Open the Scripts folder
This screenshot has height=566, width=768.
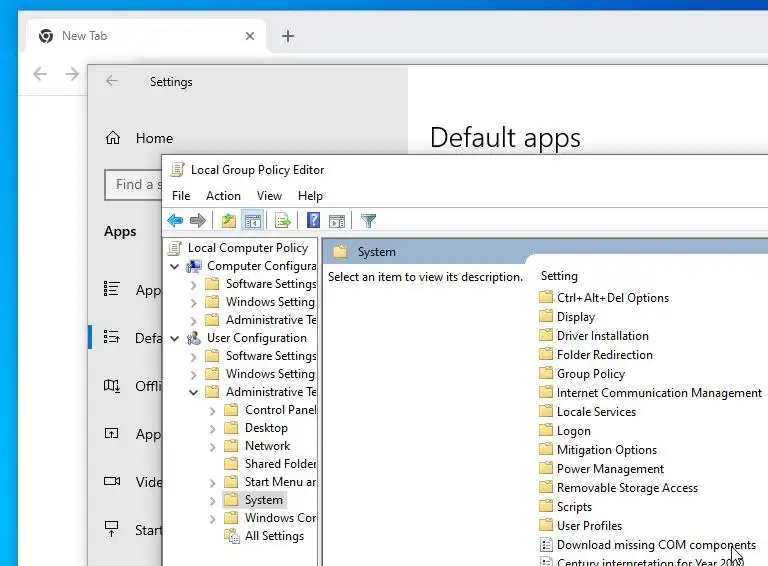pos(566,507)
